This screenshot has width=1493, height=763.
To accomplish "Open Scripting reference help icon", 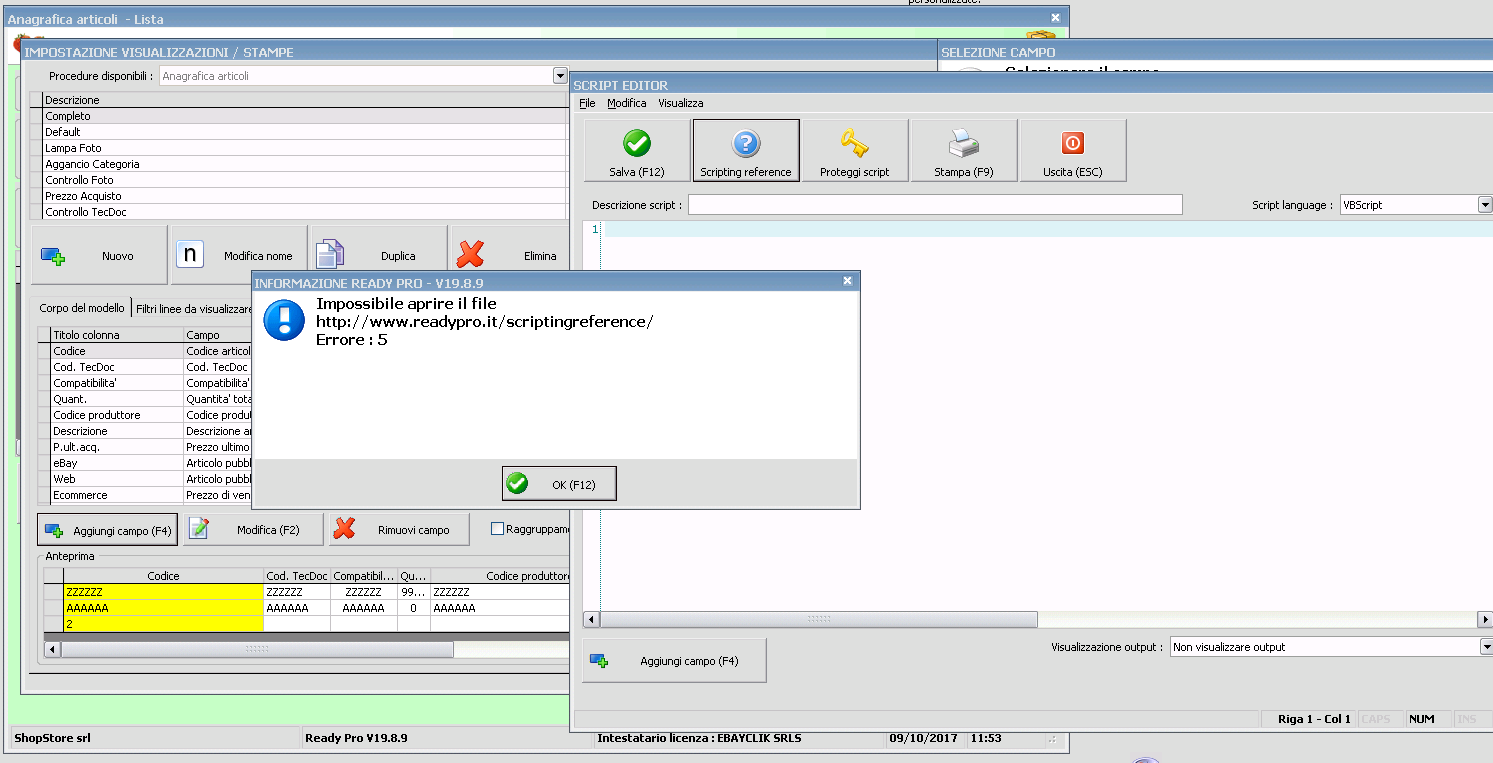I will click(x=746, y=143).
